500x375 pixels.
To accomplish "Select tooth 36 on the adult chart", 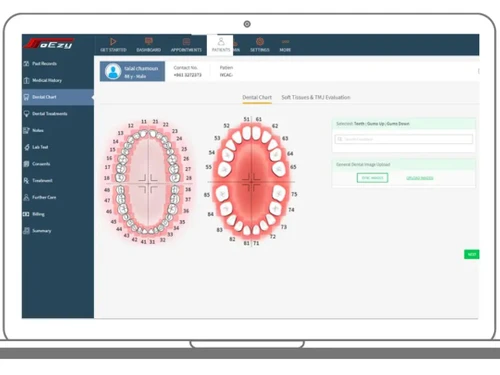I will click(x=172, y=209).
